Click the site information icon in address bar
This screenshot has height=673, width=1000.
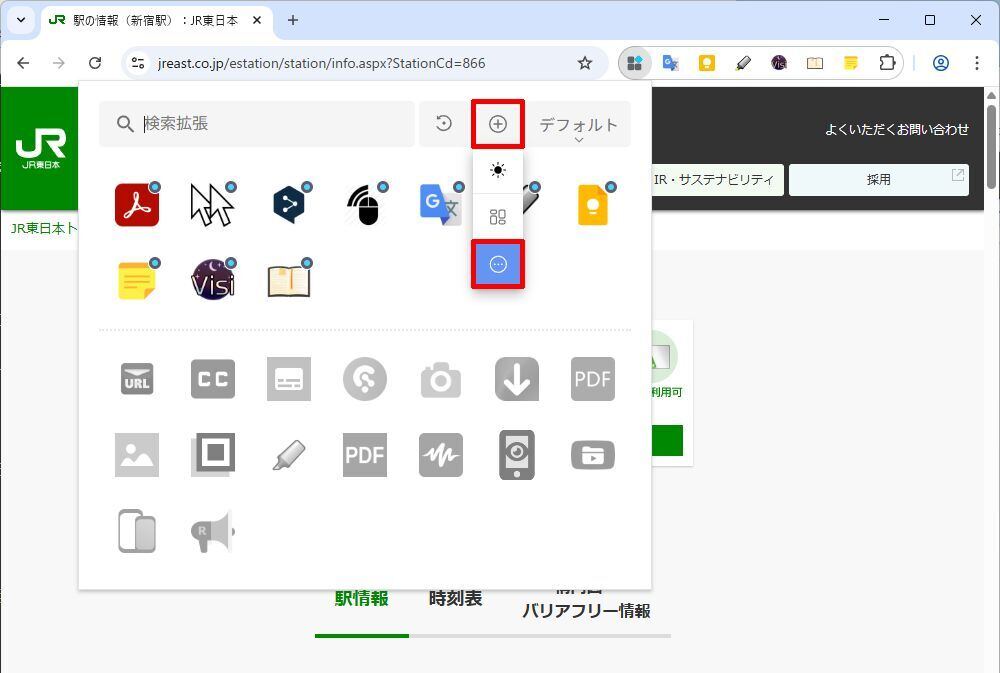point(138,63)
